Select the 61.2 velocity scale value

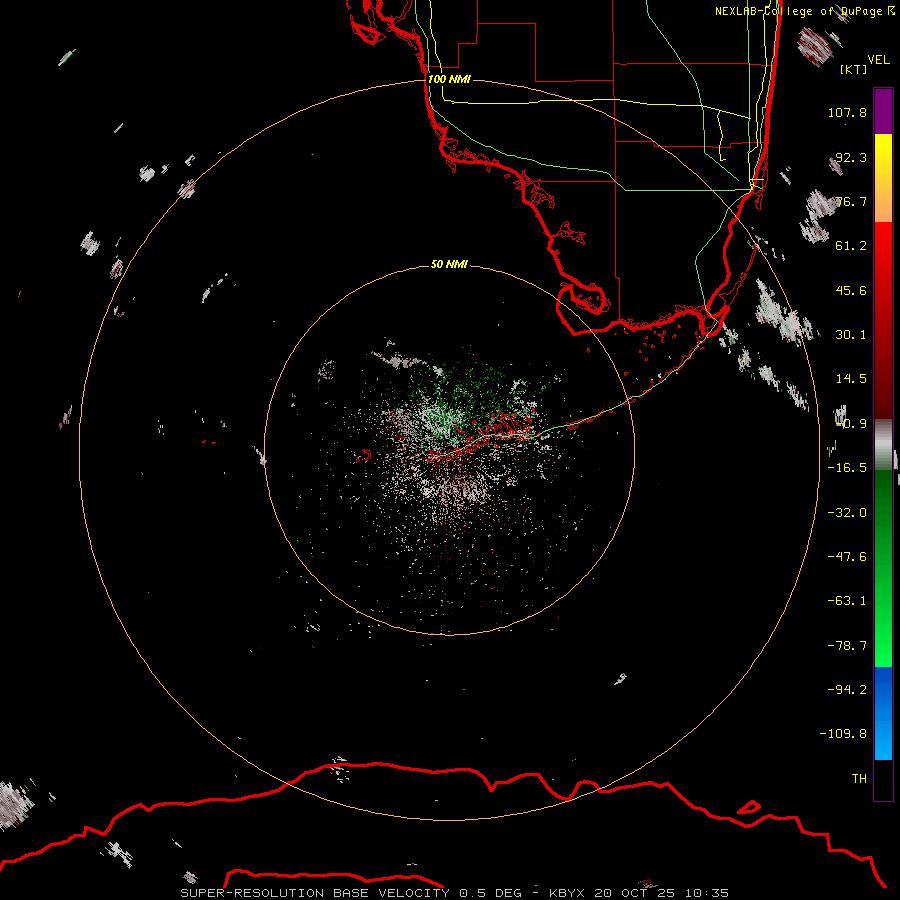[x=851, y=246]
